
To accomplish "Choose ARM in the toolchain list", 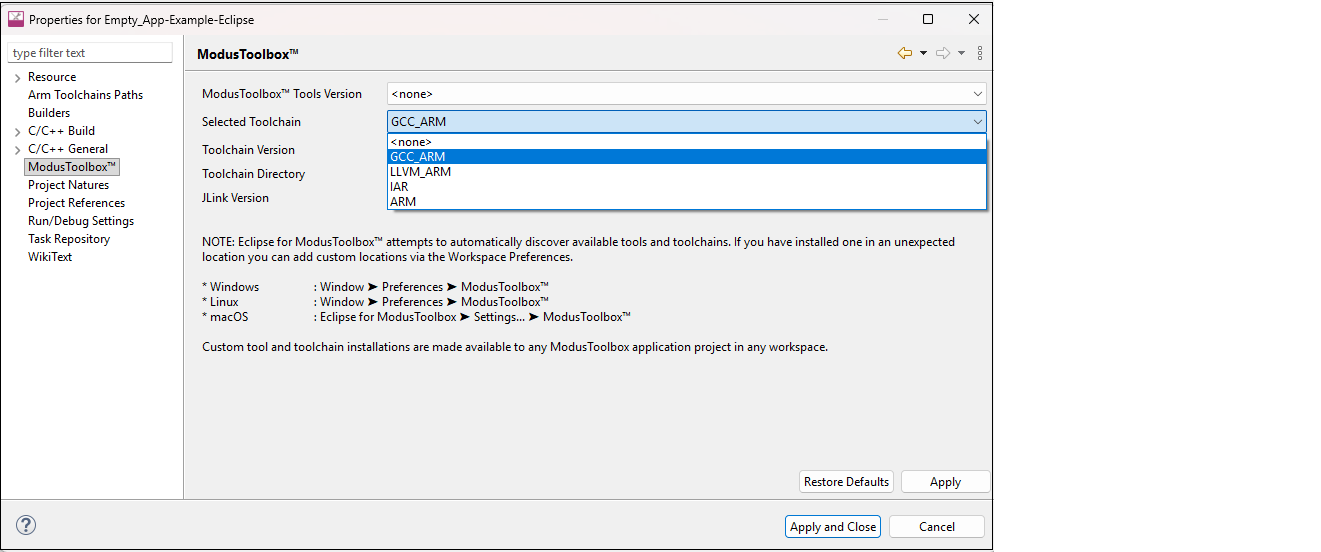I will [687, 202].
